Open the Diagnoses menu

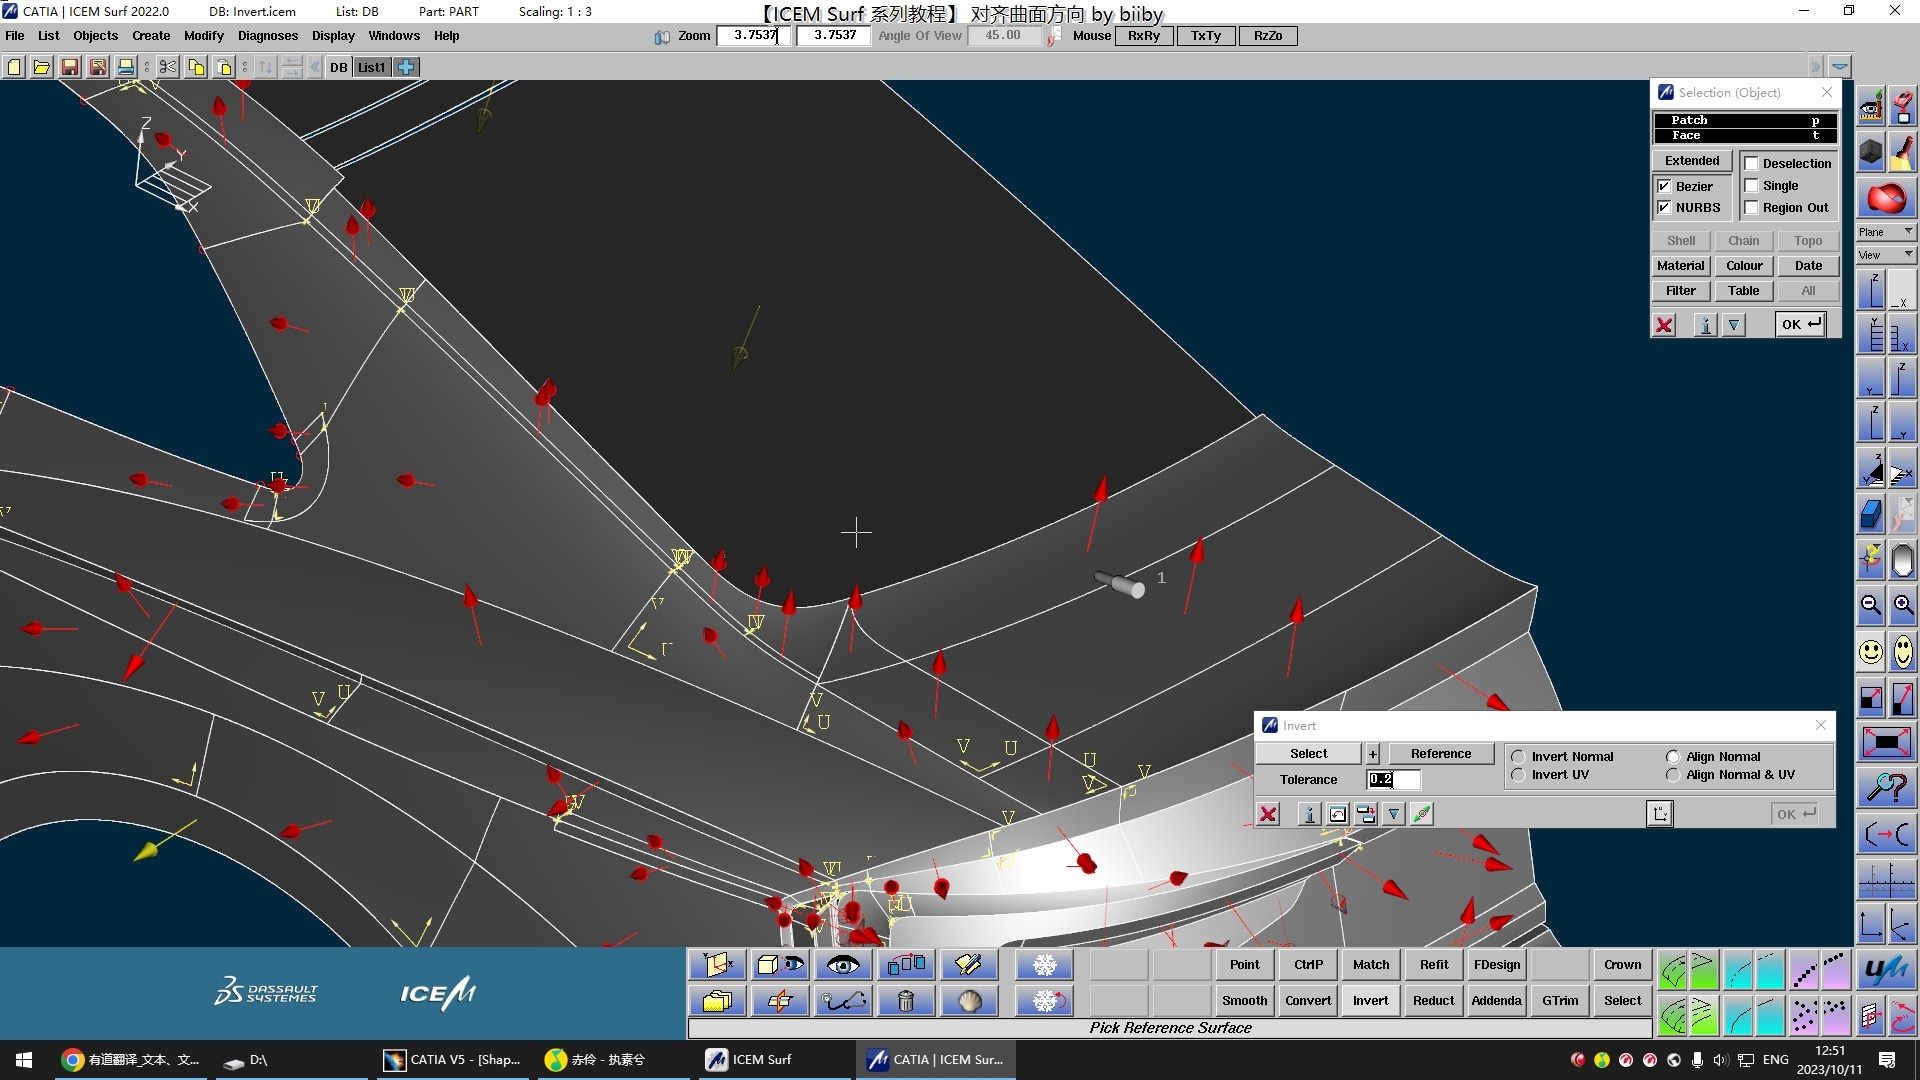pyautogui.click(x=268, y=36)
